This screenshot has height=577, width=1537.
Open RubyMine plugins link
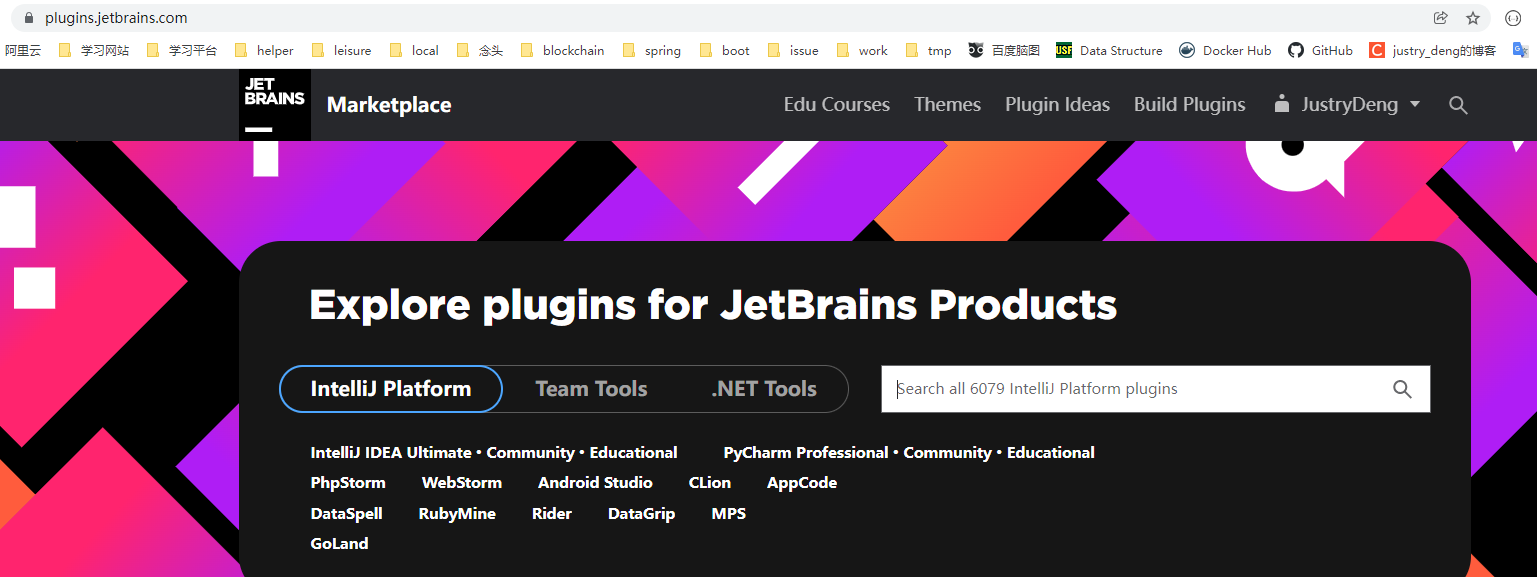tap(457, 514)
